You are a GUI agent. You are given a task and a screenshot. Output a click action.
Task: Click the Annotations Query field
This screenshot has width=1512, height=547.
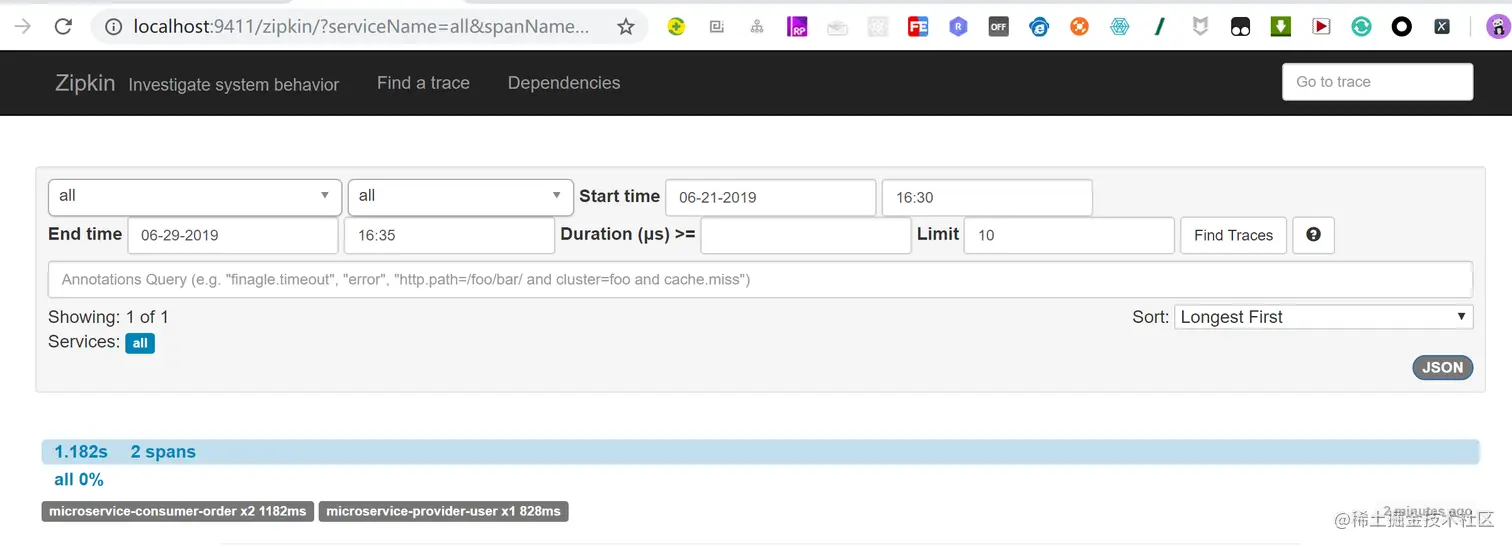pyautogui.click(x=760, y=279)
